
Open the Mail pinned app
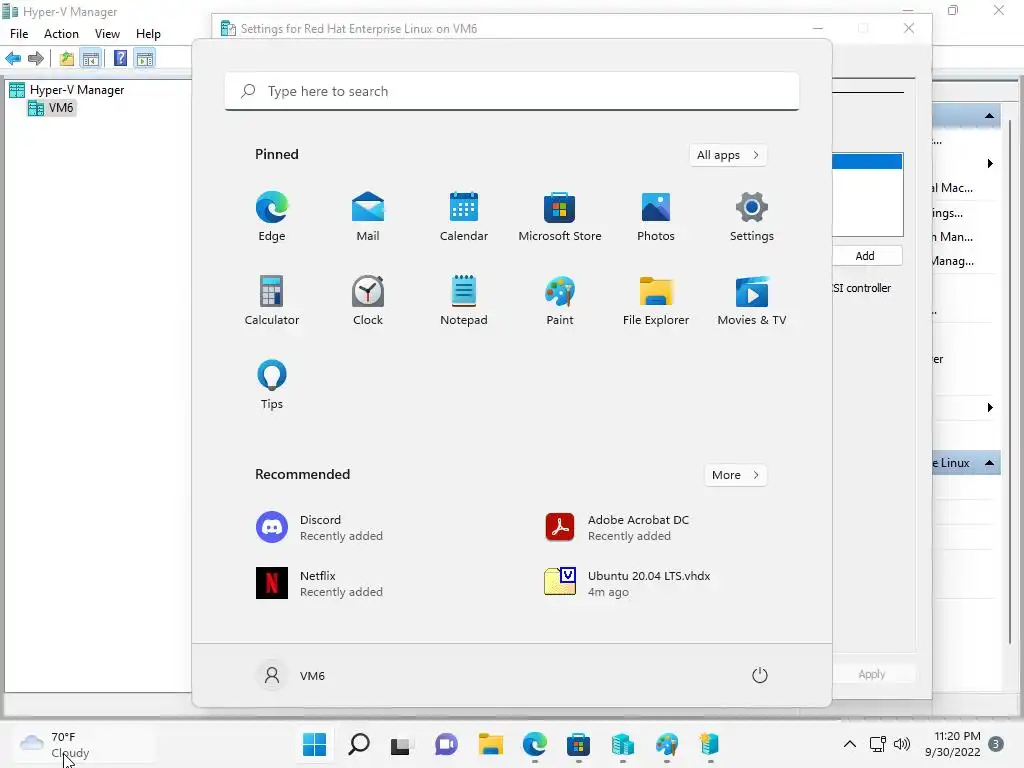coord(368,217)
